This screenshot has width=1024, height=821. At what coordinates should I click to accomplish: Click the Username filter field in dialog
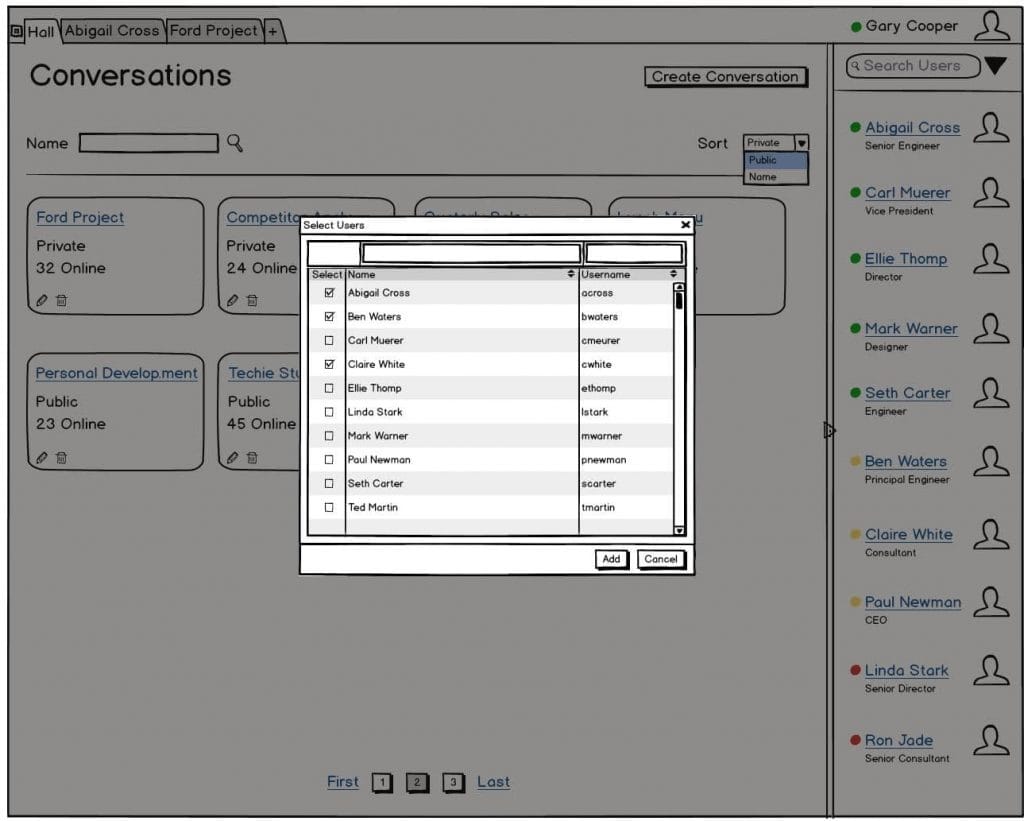634,253
